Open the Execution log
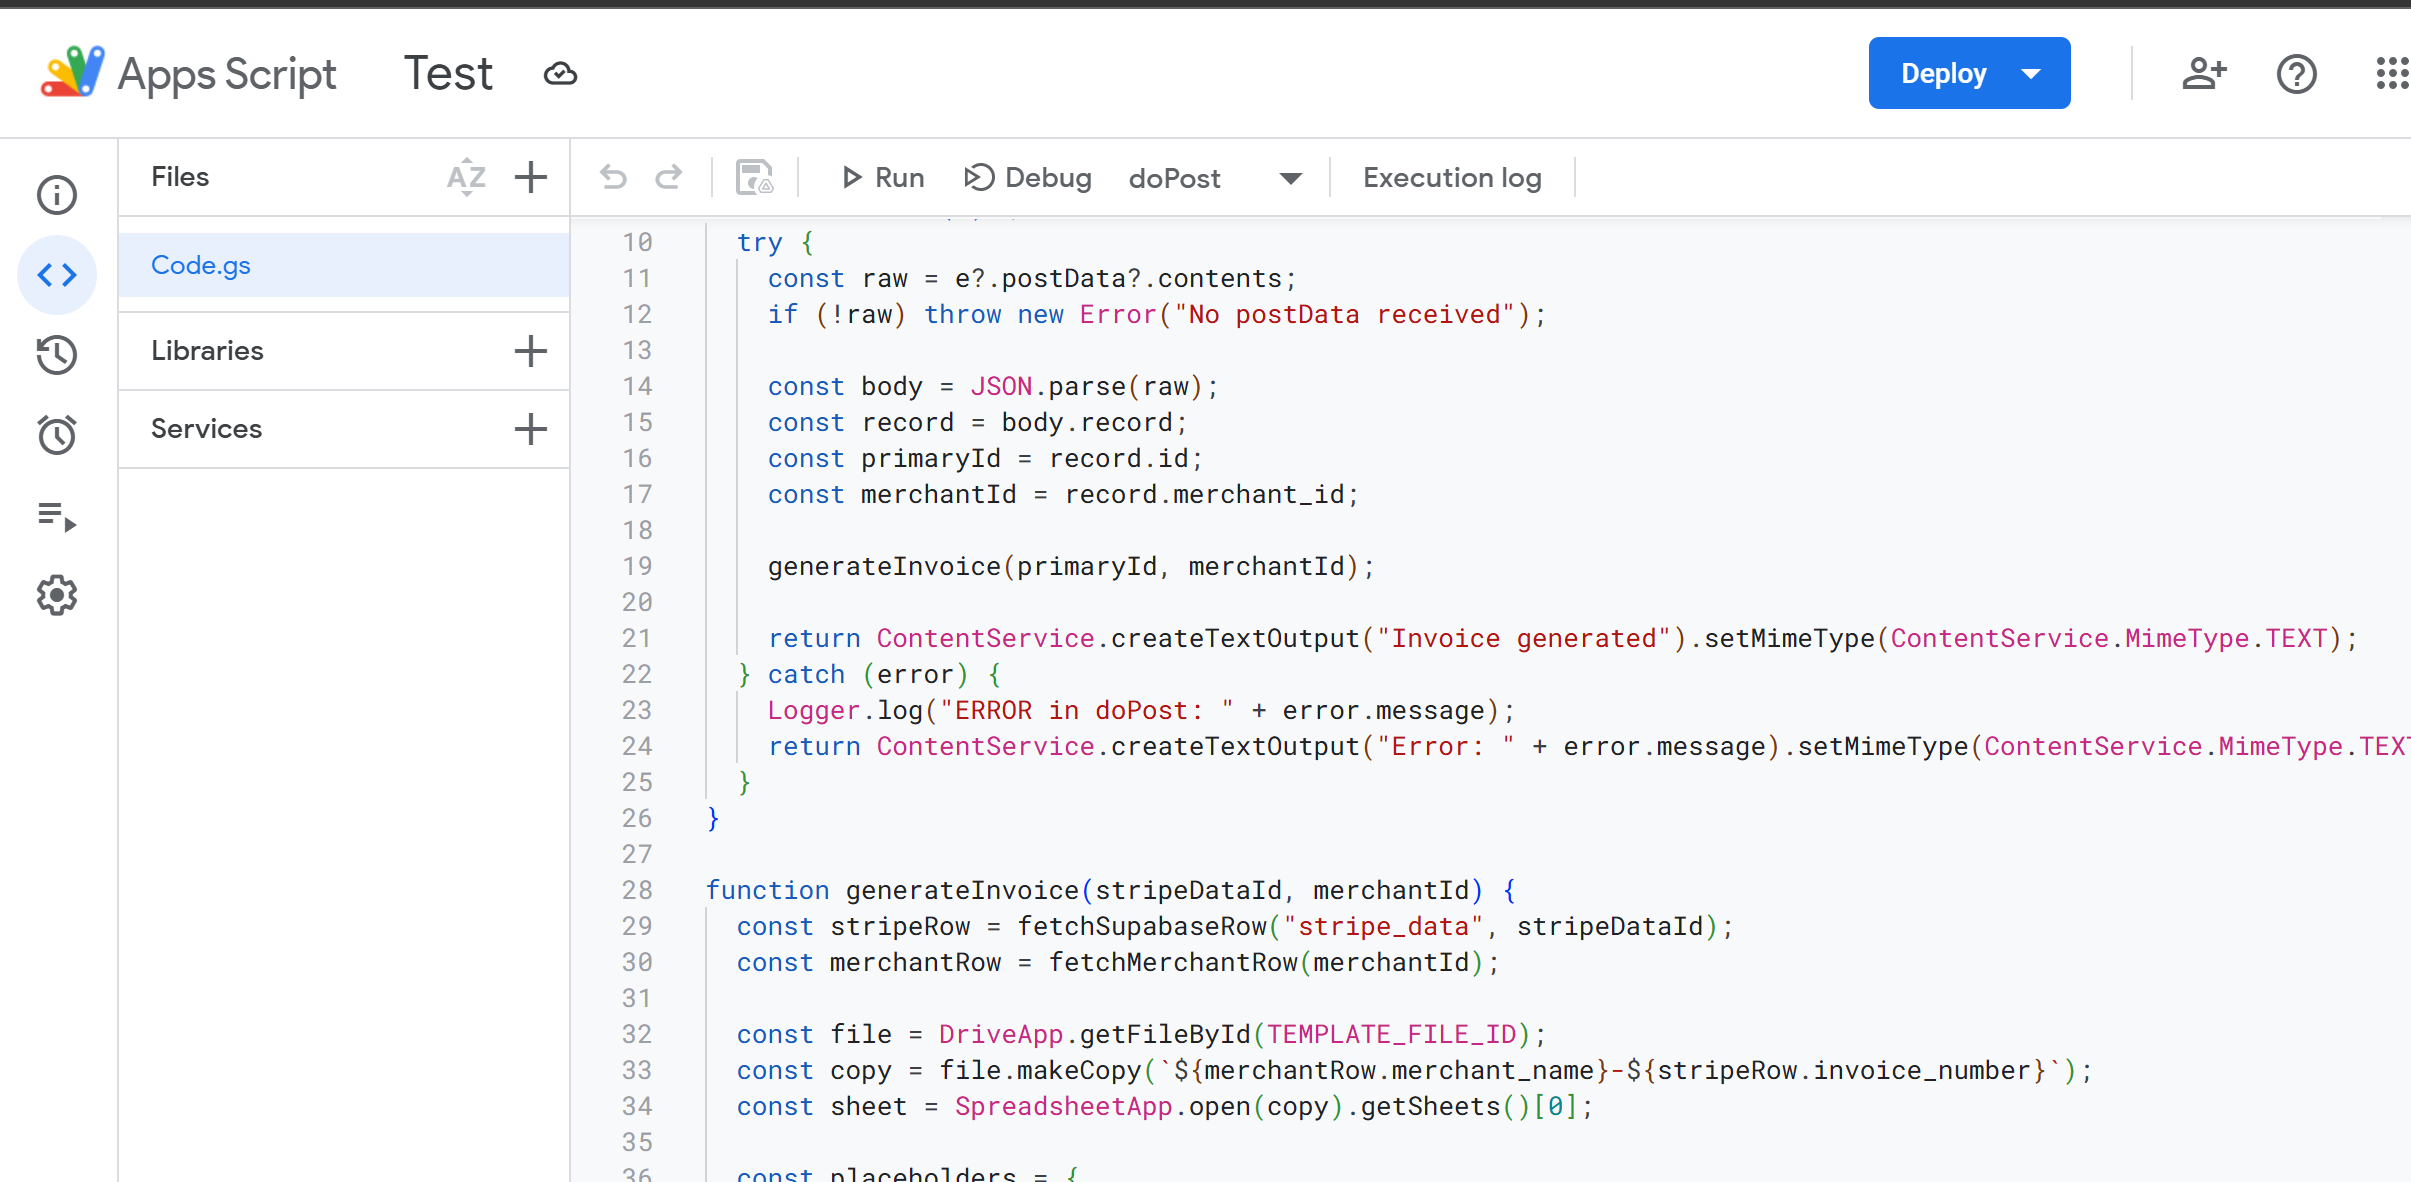The width and height of the screenshot is (2411, 1182). [1452, 178]
